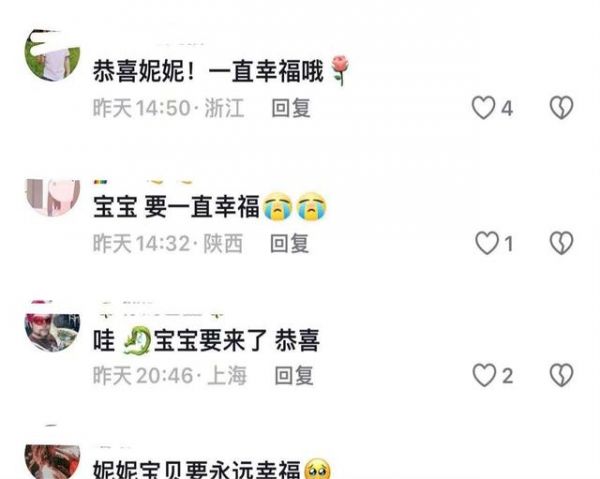Dislike the 恭喜妮妮 comment with broken heart
The image size is (600, 479).
(x=561, y=108)
